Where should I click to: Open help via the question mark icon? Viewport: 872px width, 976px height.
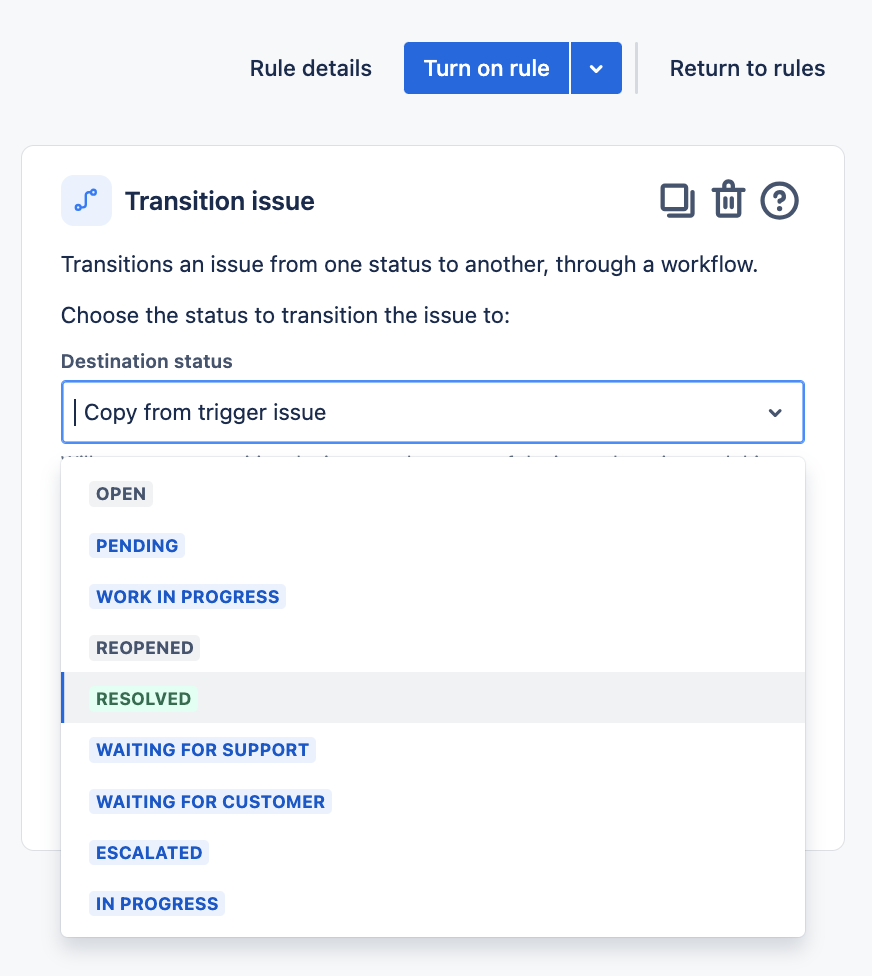pos(779,200)
